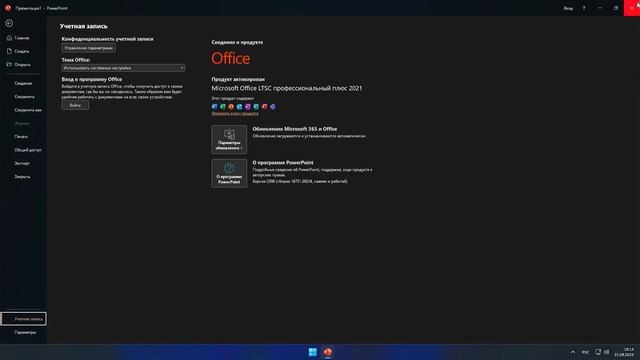Click the volume icon in system tray
Viewport: 640px width, 360px height.
click(x=606, y=352)
